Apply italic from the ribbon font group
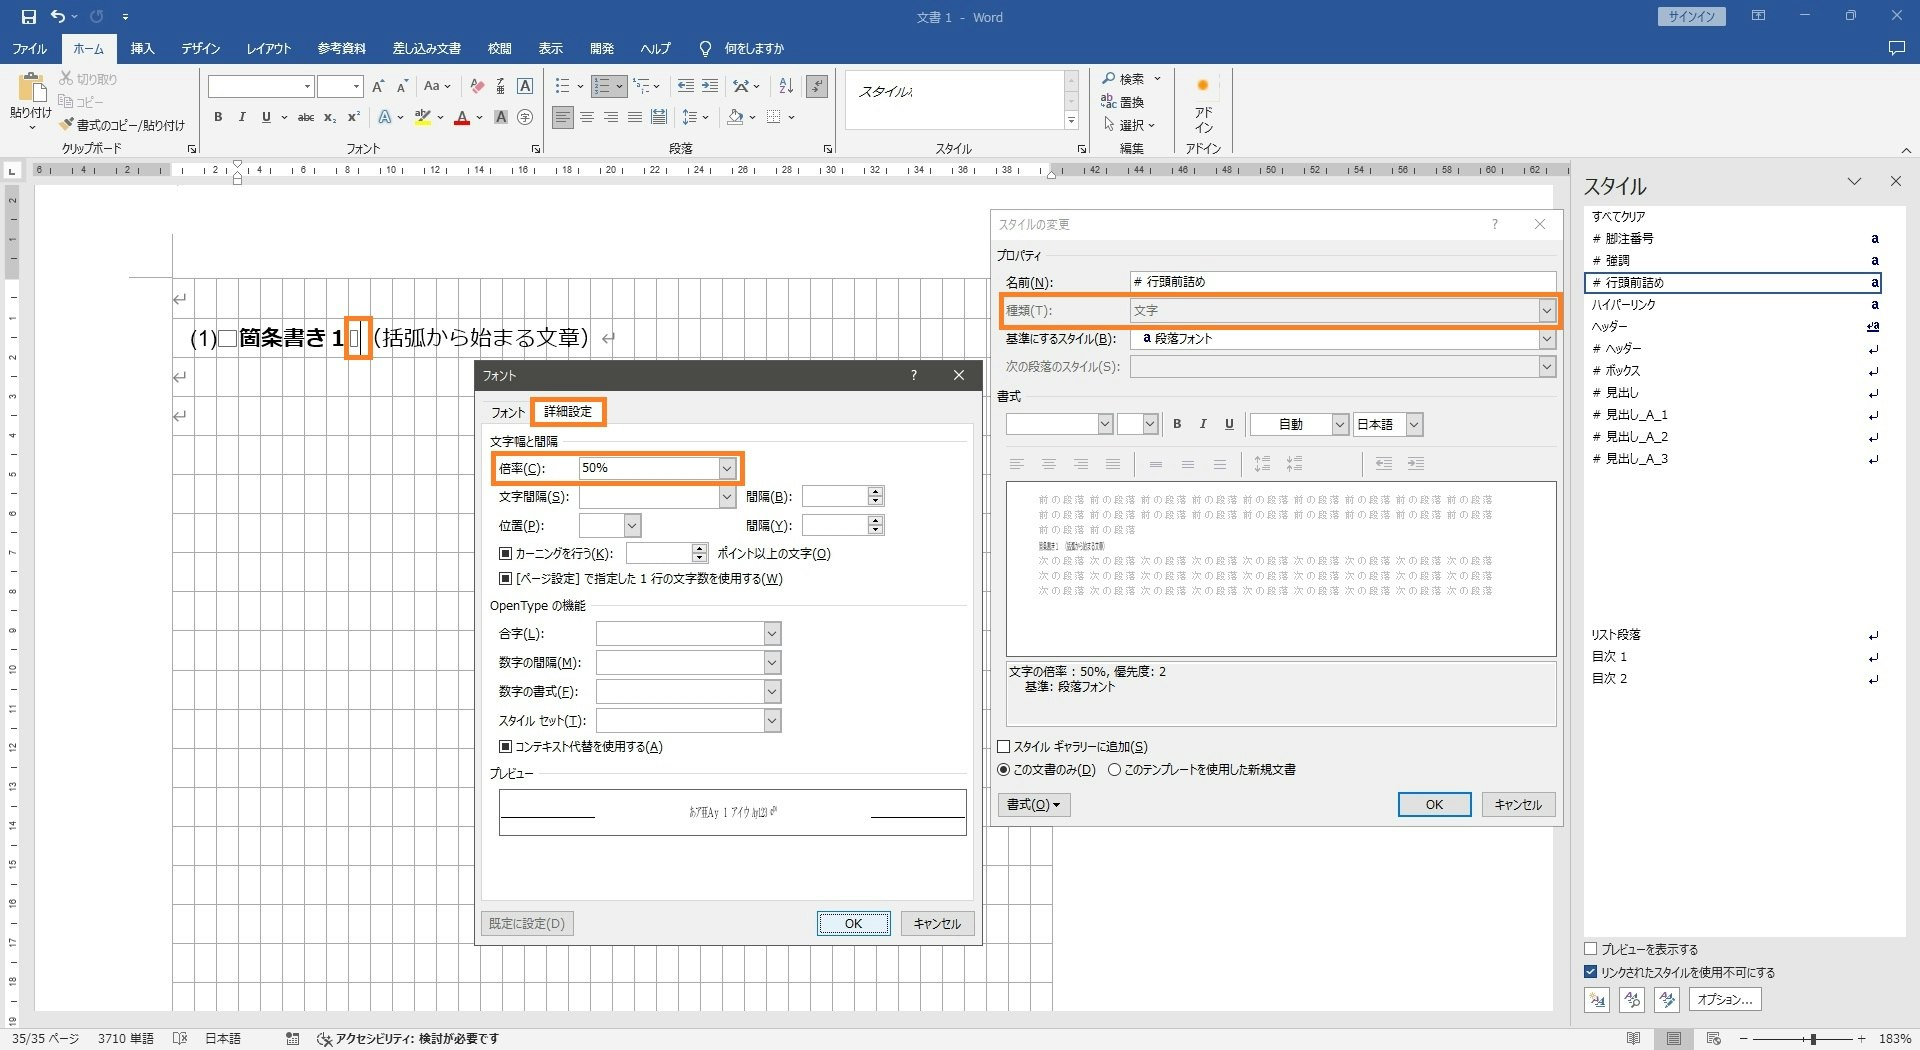This screenshot has height=1050, width=1920. point(242,117)
